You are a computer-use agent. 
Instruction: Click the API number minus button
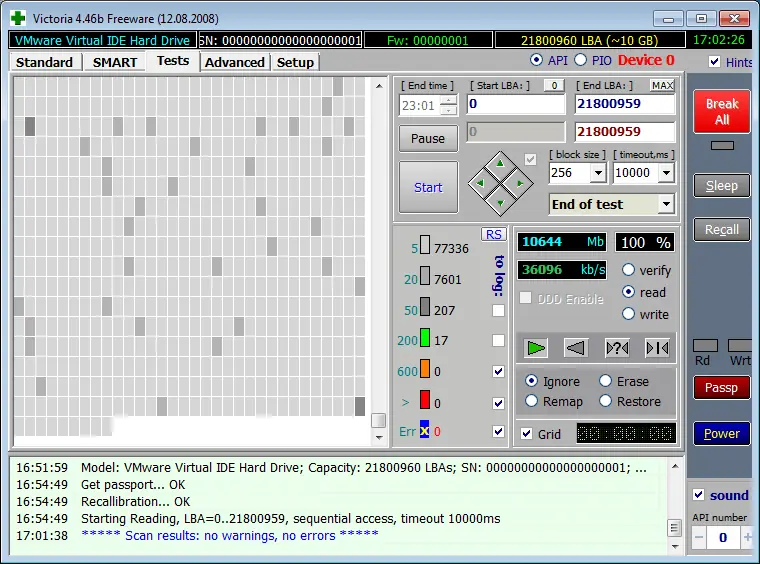pos(698,537)
